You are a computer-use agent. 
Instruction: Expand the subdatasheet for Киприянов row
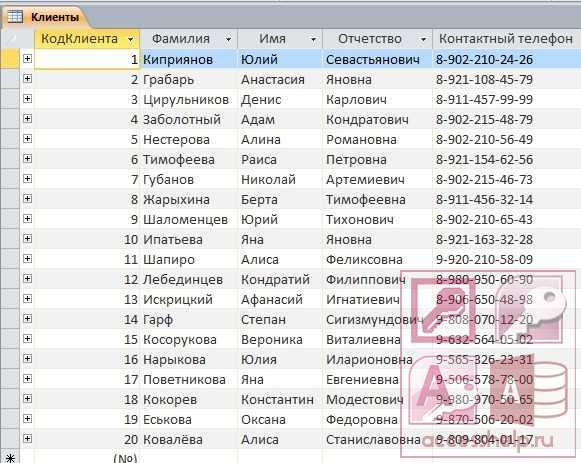coord(27,59)
